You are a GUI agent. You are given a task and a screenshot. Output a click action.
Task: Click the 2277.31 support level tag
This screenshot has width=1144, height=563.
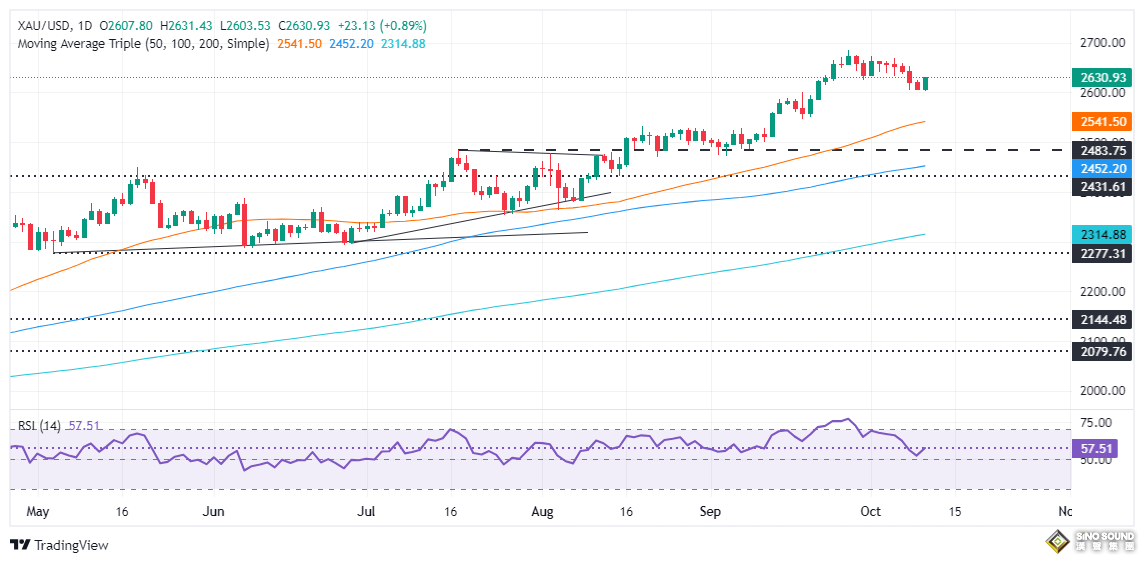1101,254
